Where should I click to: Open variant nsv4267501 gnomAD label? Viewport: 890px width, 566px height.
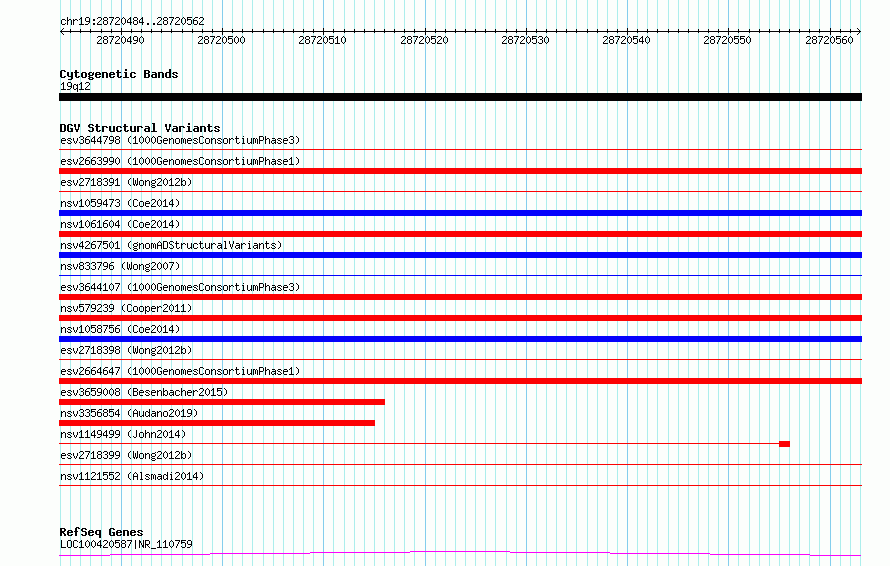pos(171,245)
